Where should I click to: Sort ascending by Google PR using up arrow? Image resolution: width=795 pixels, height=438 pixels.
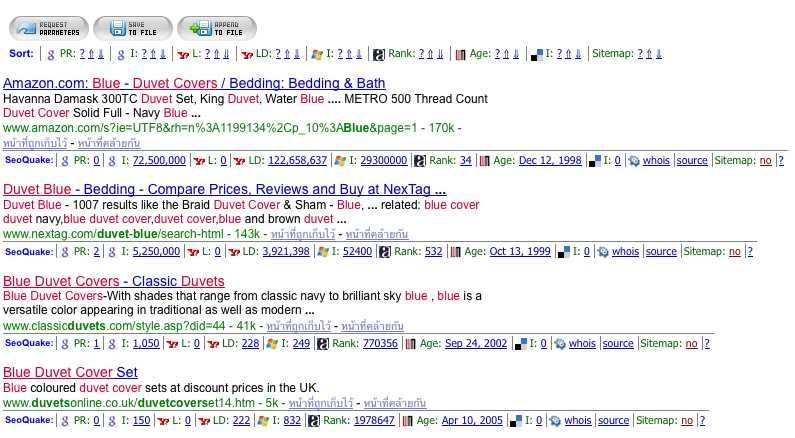coord(91,54)
